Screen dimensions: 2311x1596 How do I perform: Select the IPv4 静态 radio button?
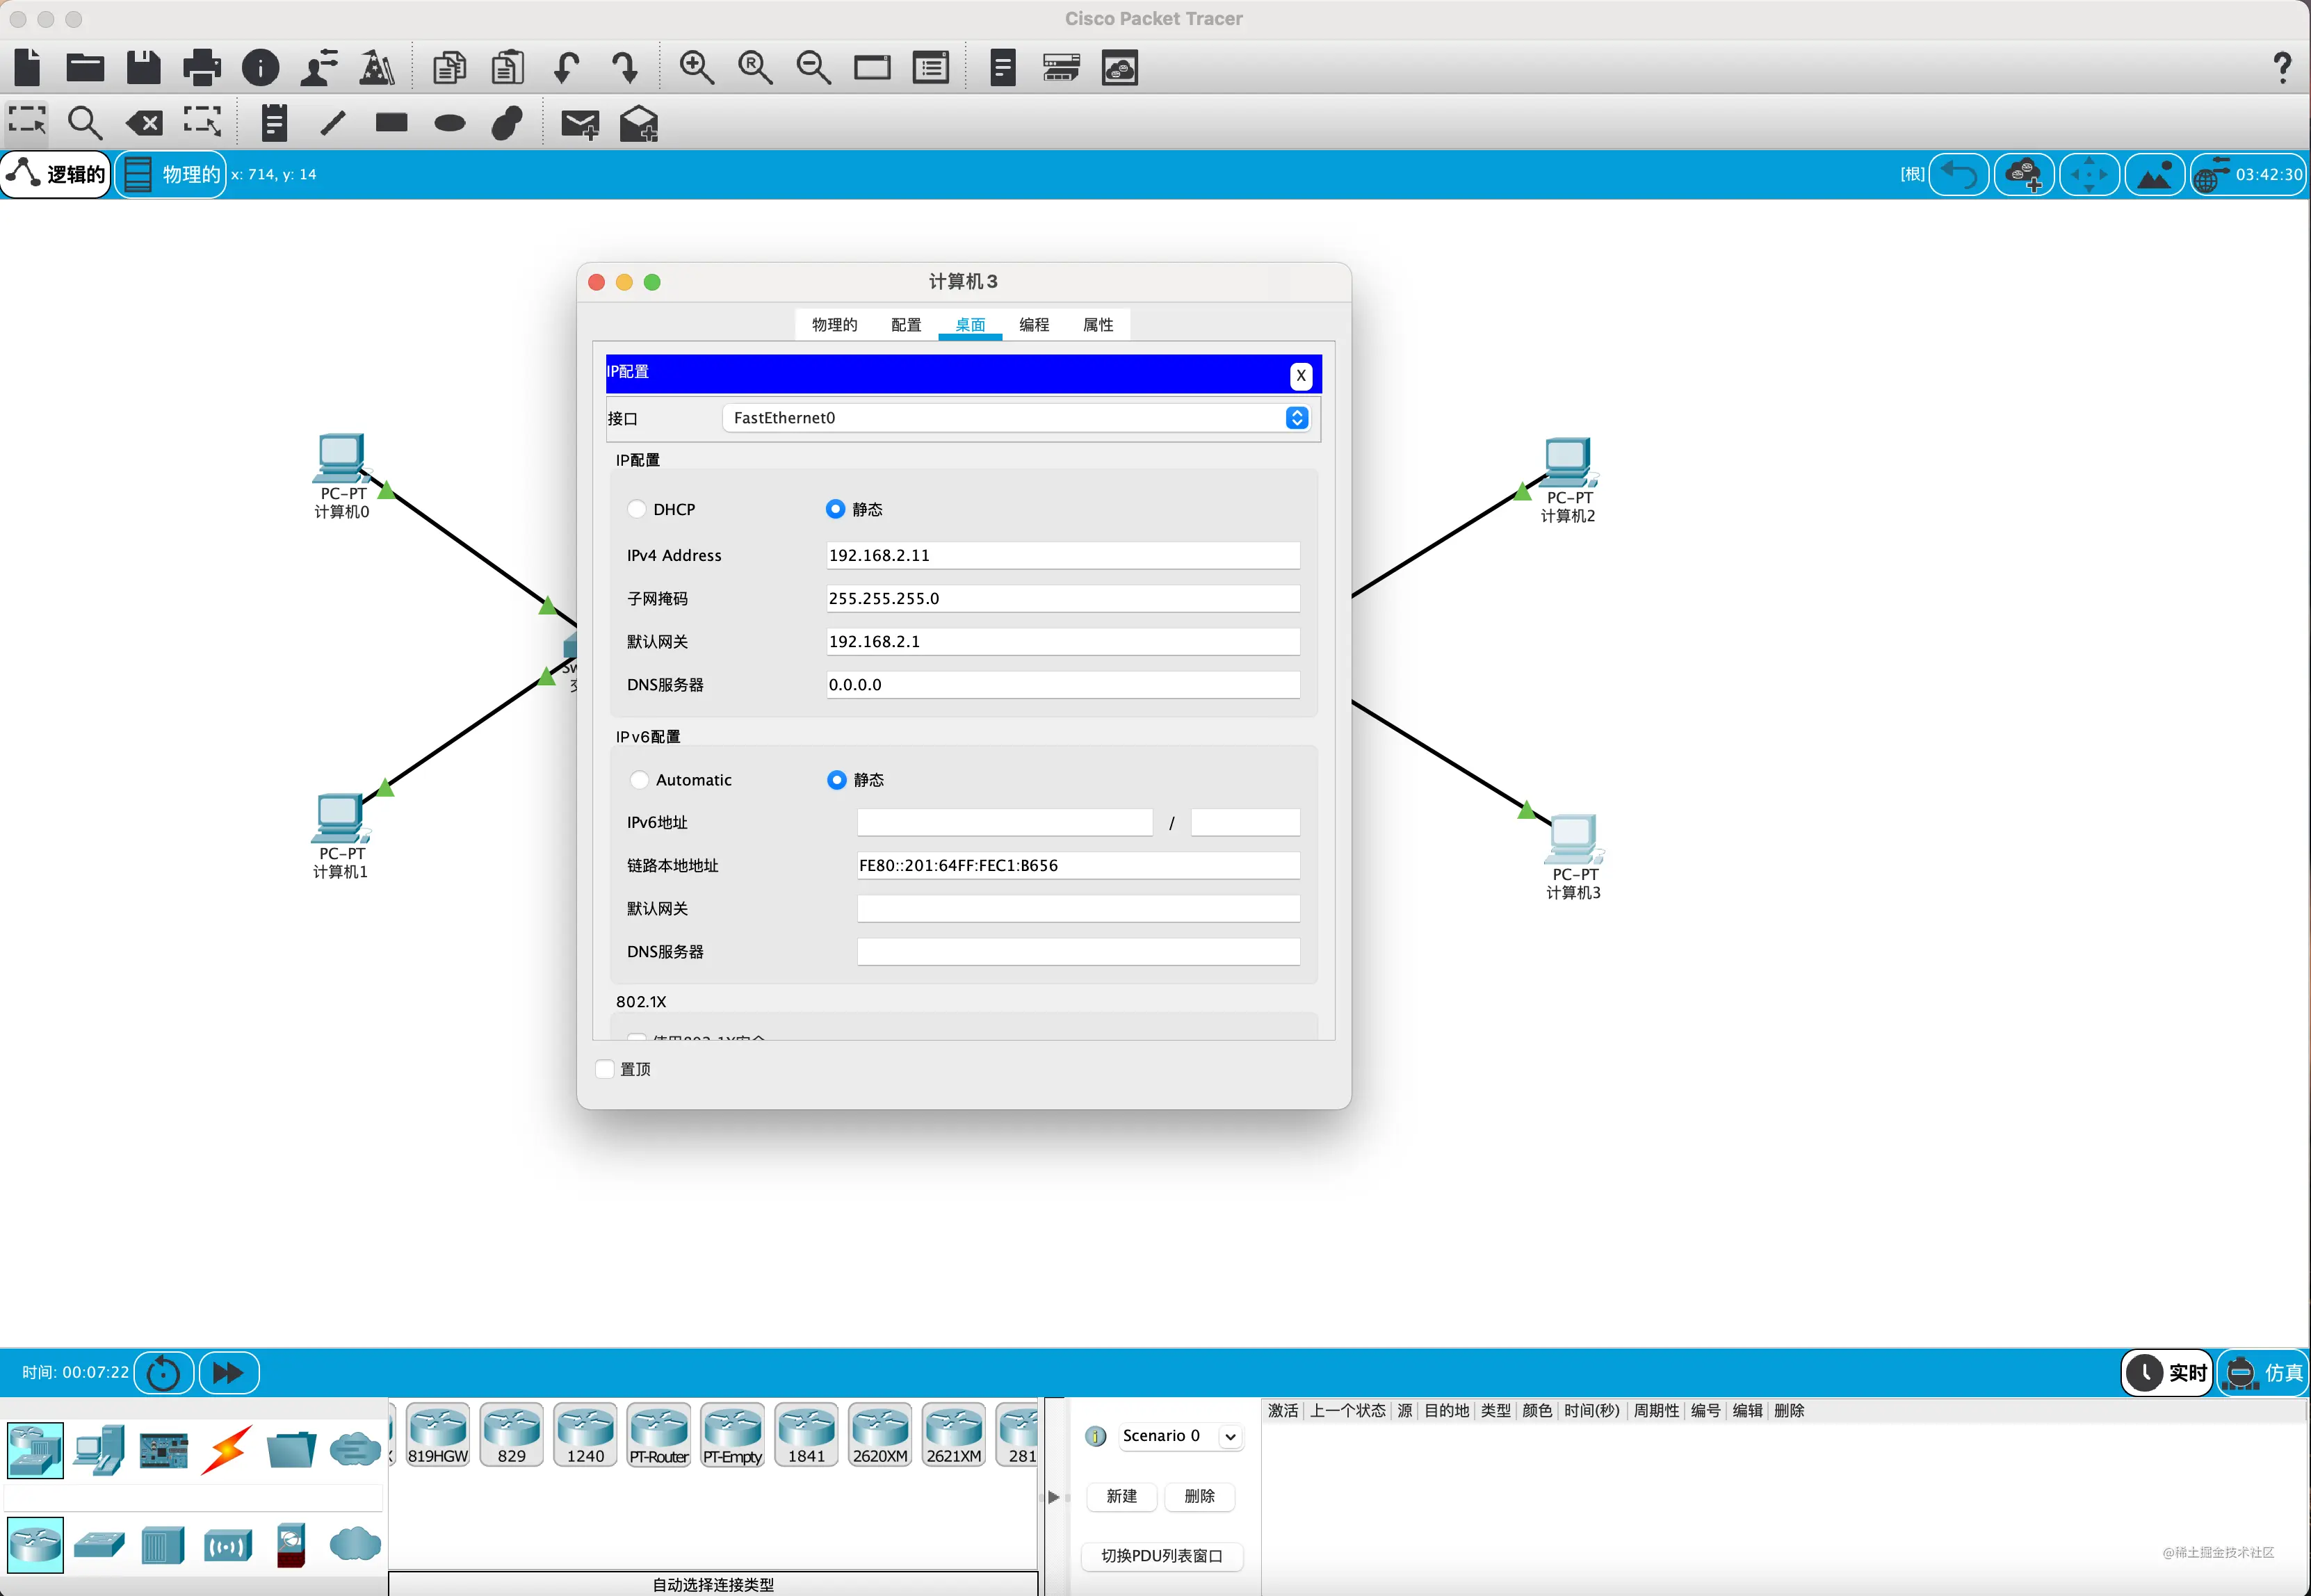click(836, 509)
